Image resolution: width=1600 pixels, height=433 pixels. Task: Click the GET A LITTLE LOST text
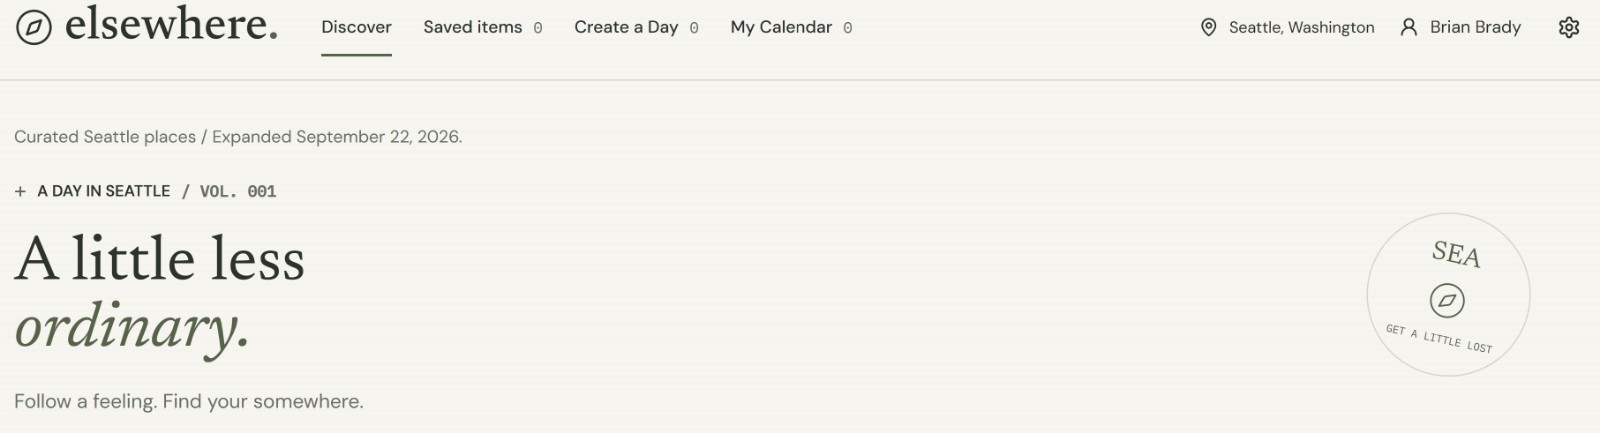(x=1439, y=339)
